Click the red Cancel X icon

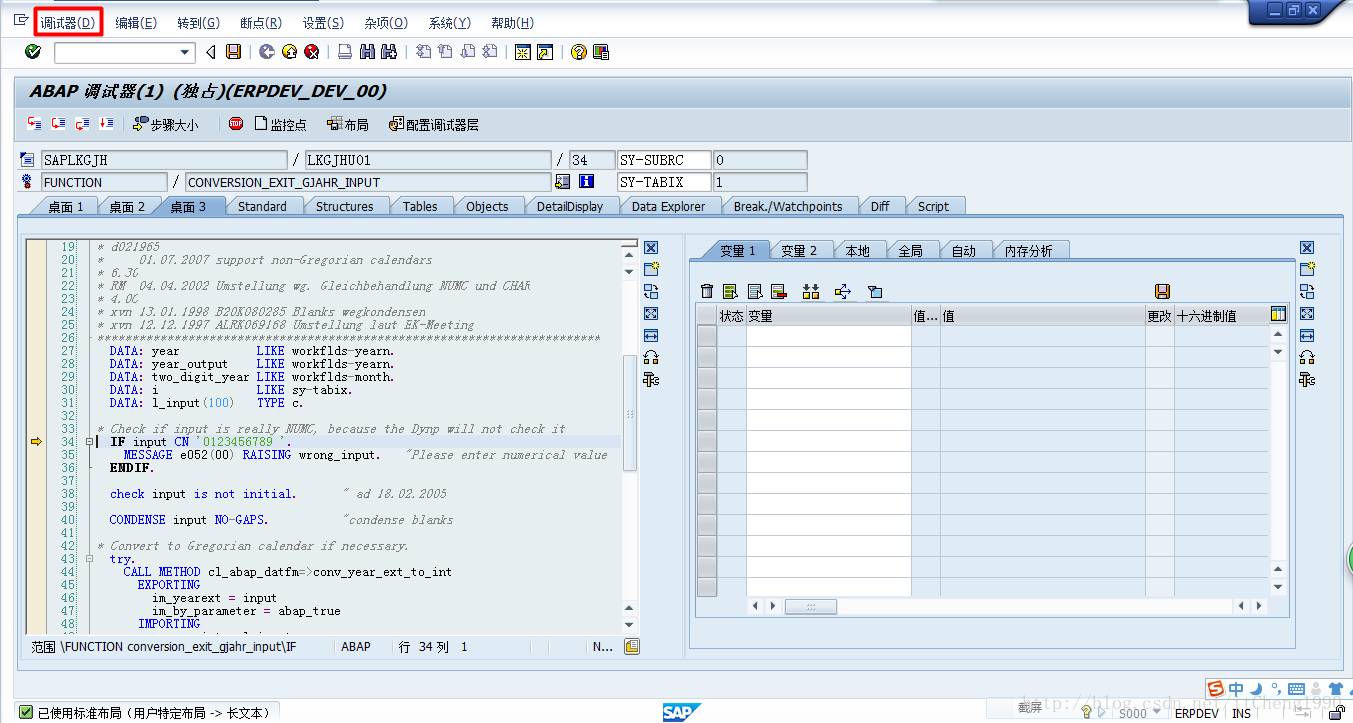pos(311,52)
